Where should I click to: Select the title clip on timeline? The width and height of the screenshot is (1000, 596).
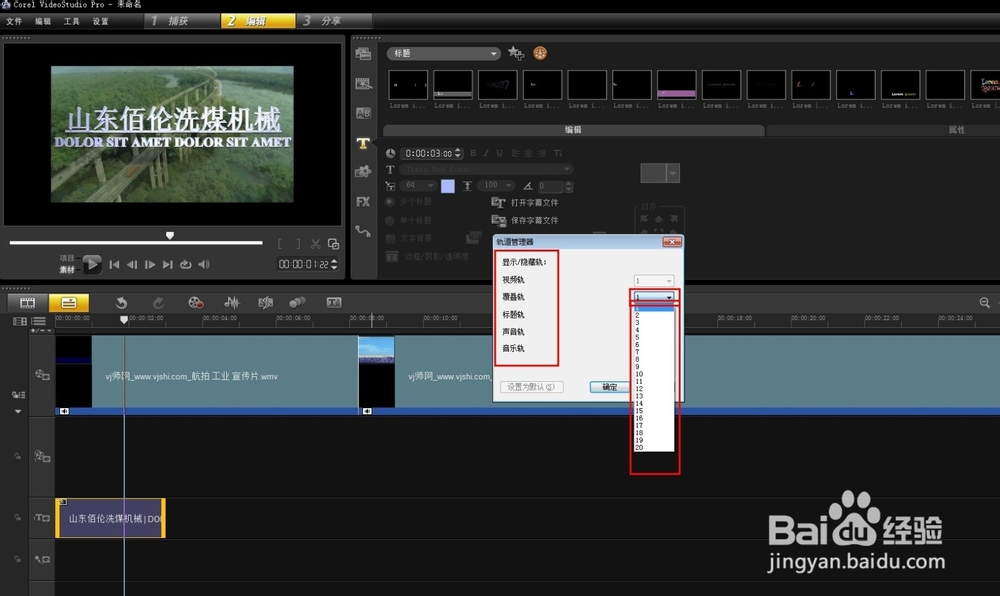tap(110, 518)
